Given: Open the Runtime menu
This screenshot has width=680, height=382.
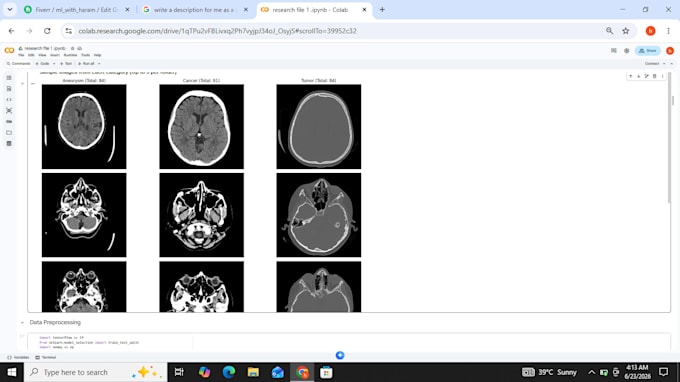Looking at the screenshot, I should click(x=70, y=55).
